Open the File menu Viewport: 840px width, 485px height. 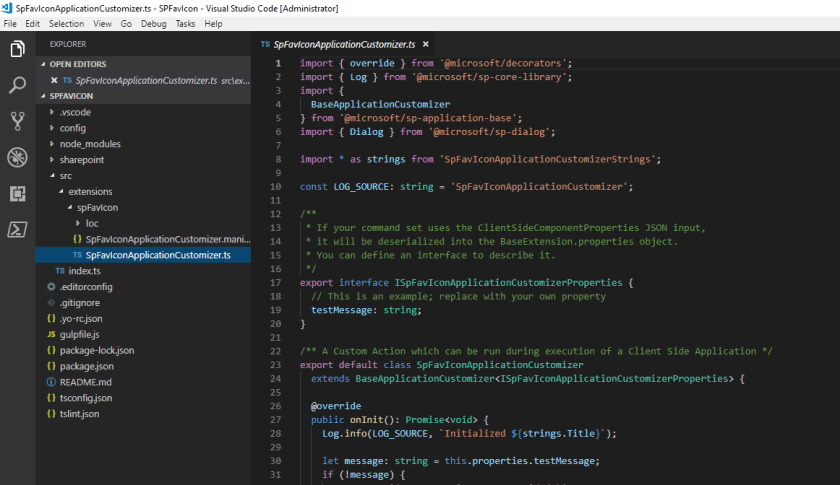[x=10, y=23]
